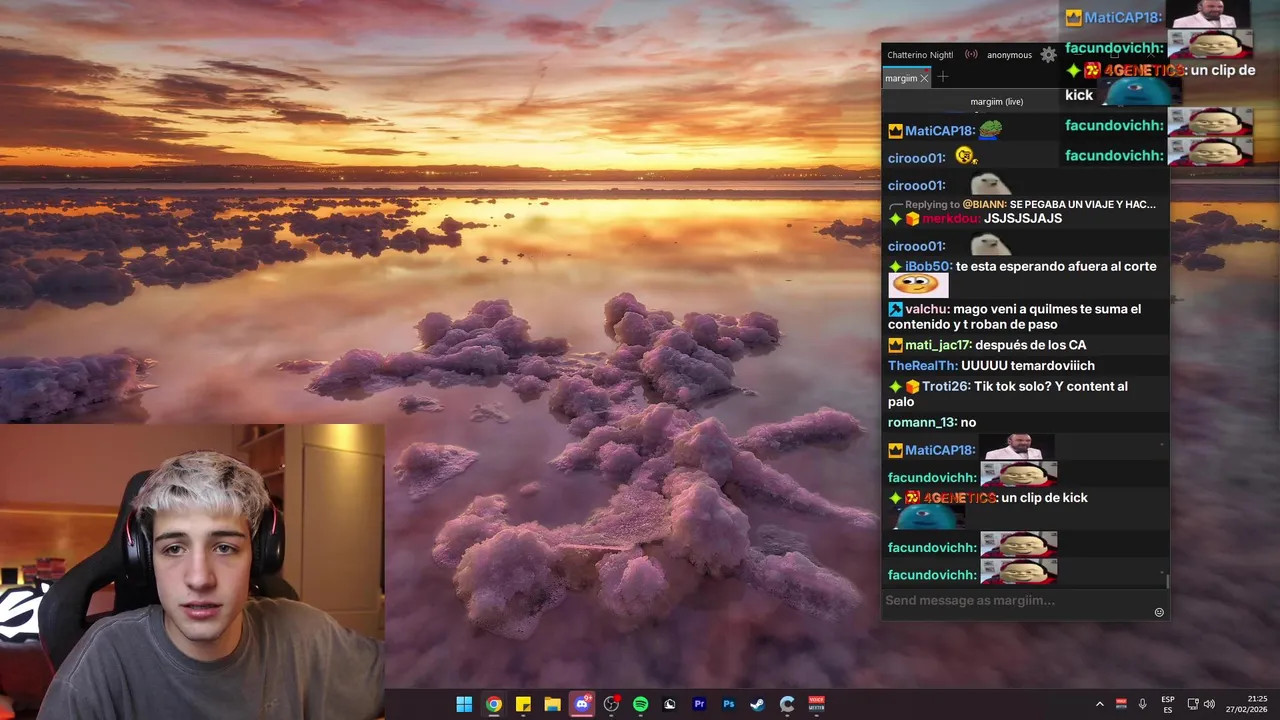This screenshot has height=720, width=1280.
Task: Open Discord from taskbar
Action: pyautogui.click(x=582, y=704)
